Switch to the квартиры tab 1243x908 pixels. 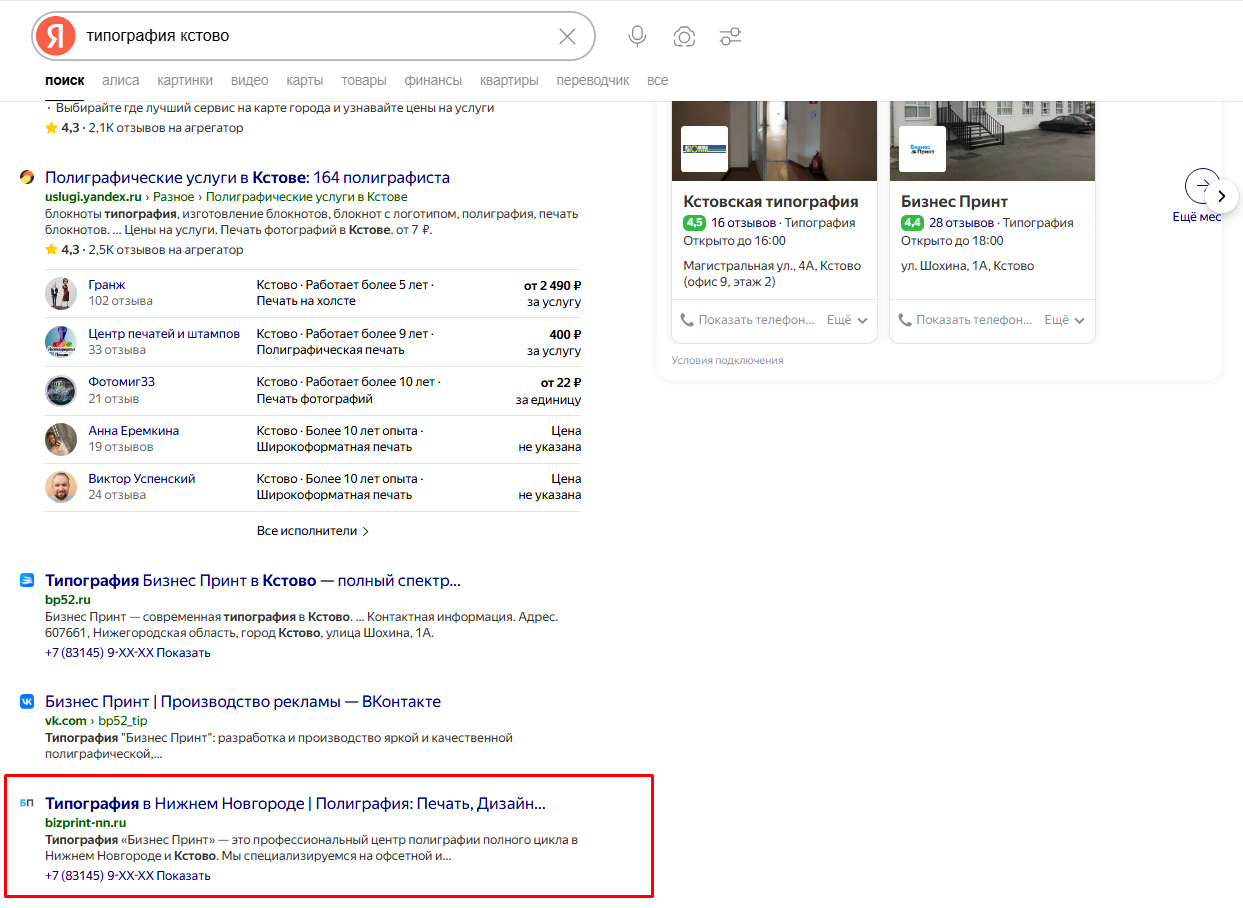click(x=509, y=80)
